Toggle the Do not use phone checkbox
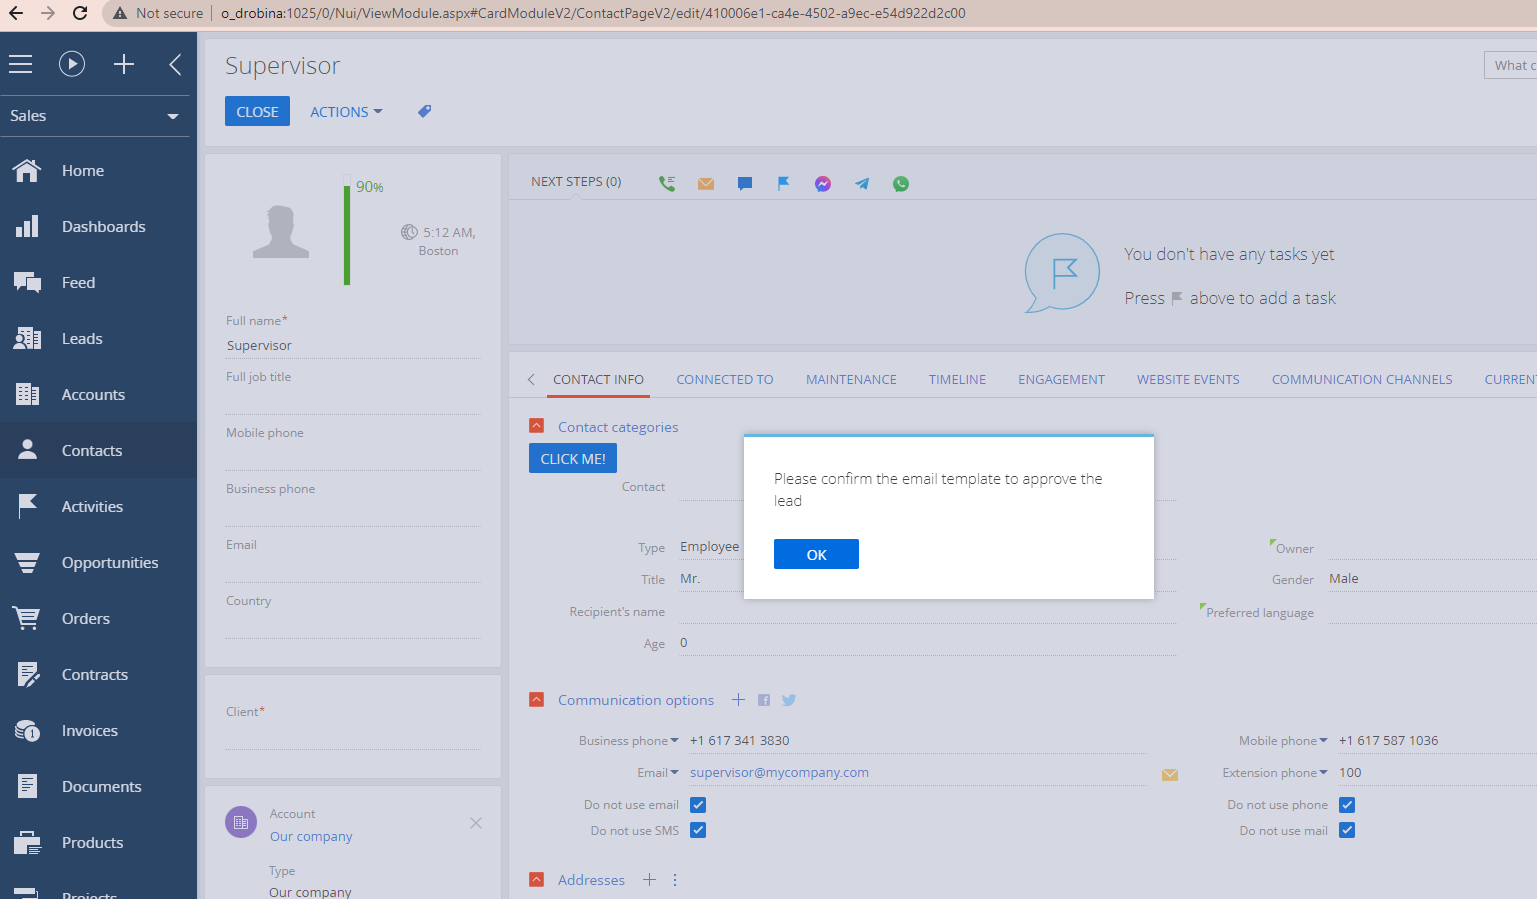 point(1347,805)
